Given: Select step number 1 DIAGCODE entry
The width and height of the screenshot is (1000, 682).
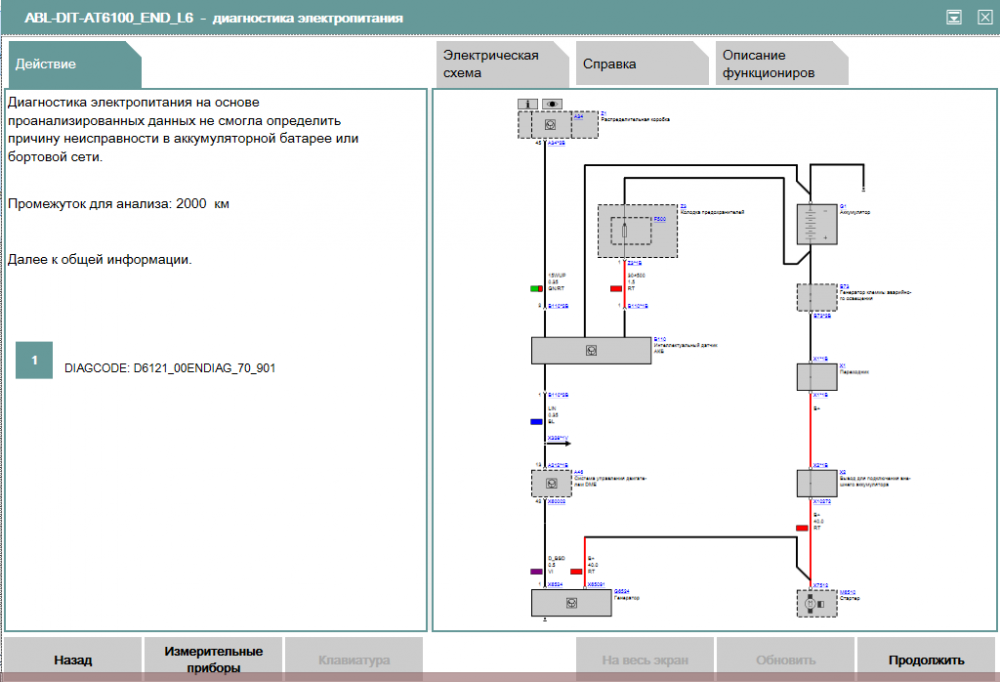Looking at the screenshot, I should tap(35, 360).
